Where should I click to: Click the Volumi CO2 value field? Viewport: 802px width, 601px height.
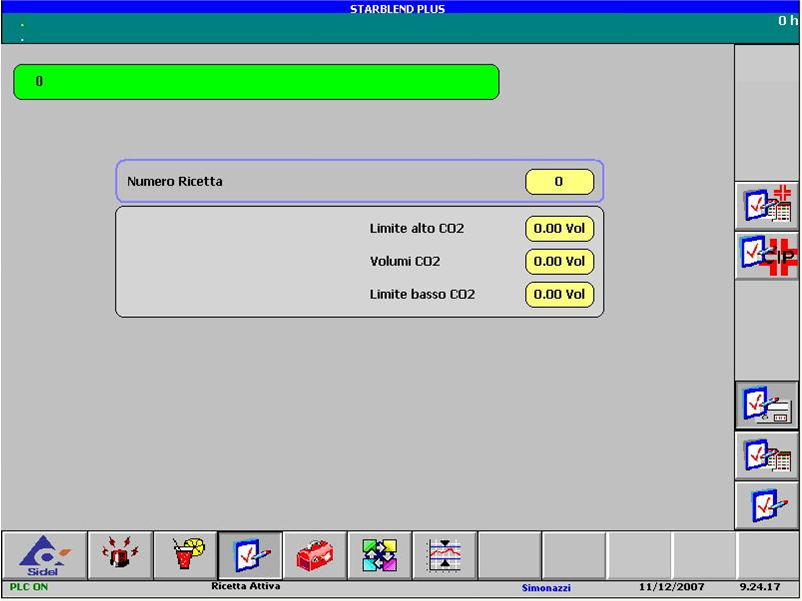559,262
